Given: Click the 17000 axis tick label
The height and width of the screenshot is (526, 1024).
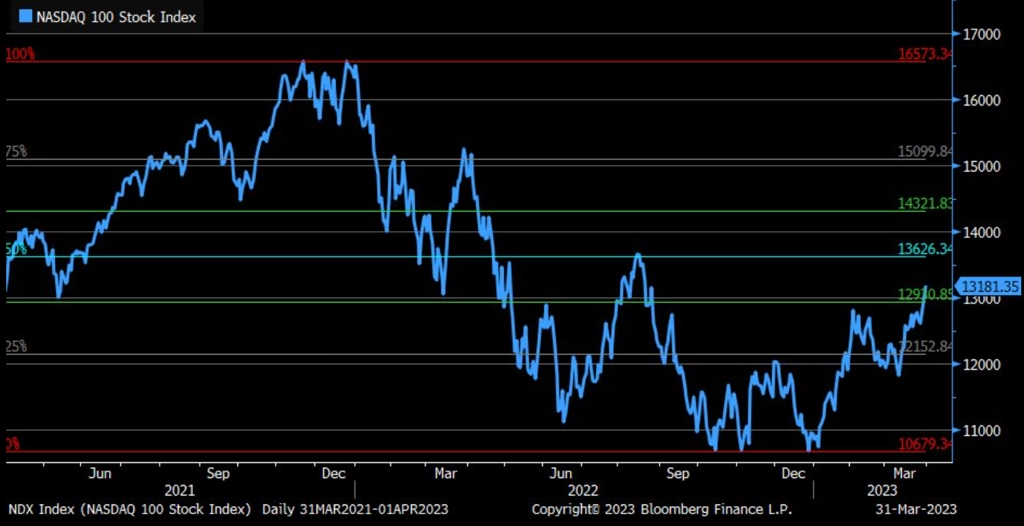Looking at the screenshot, I should click(x=980, y=33).
